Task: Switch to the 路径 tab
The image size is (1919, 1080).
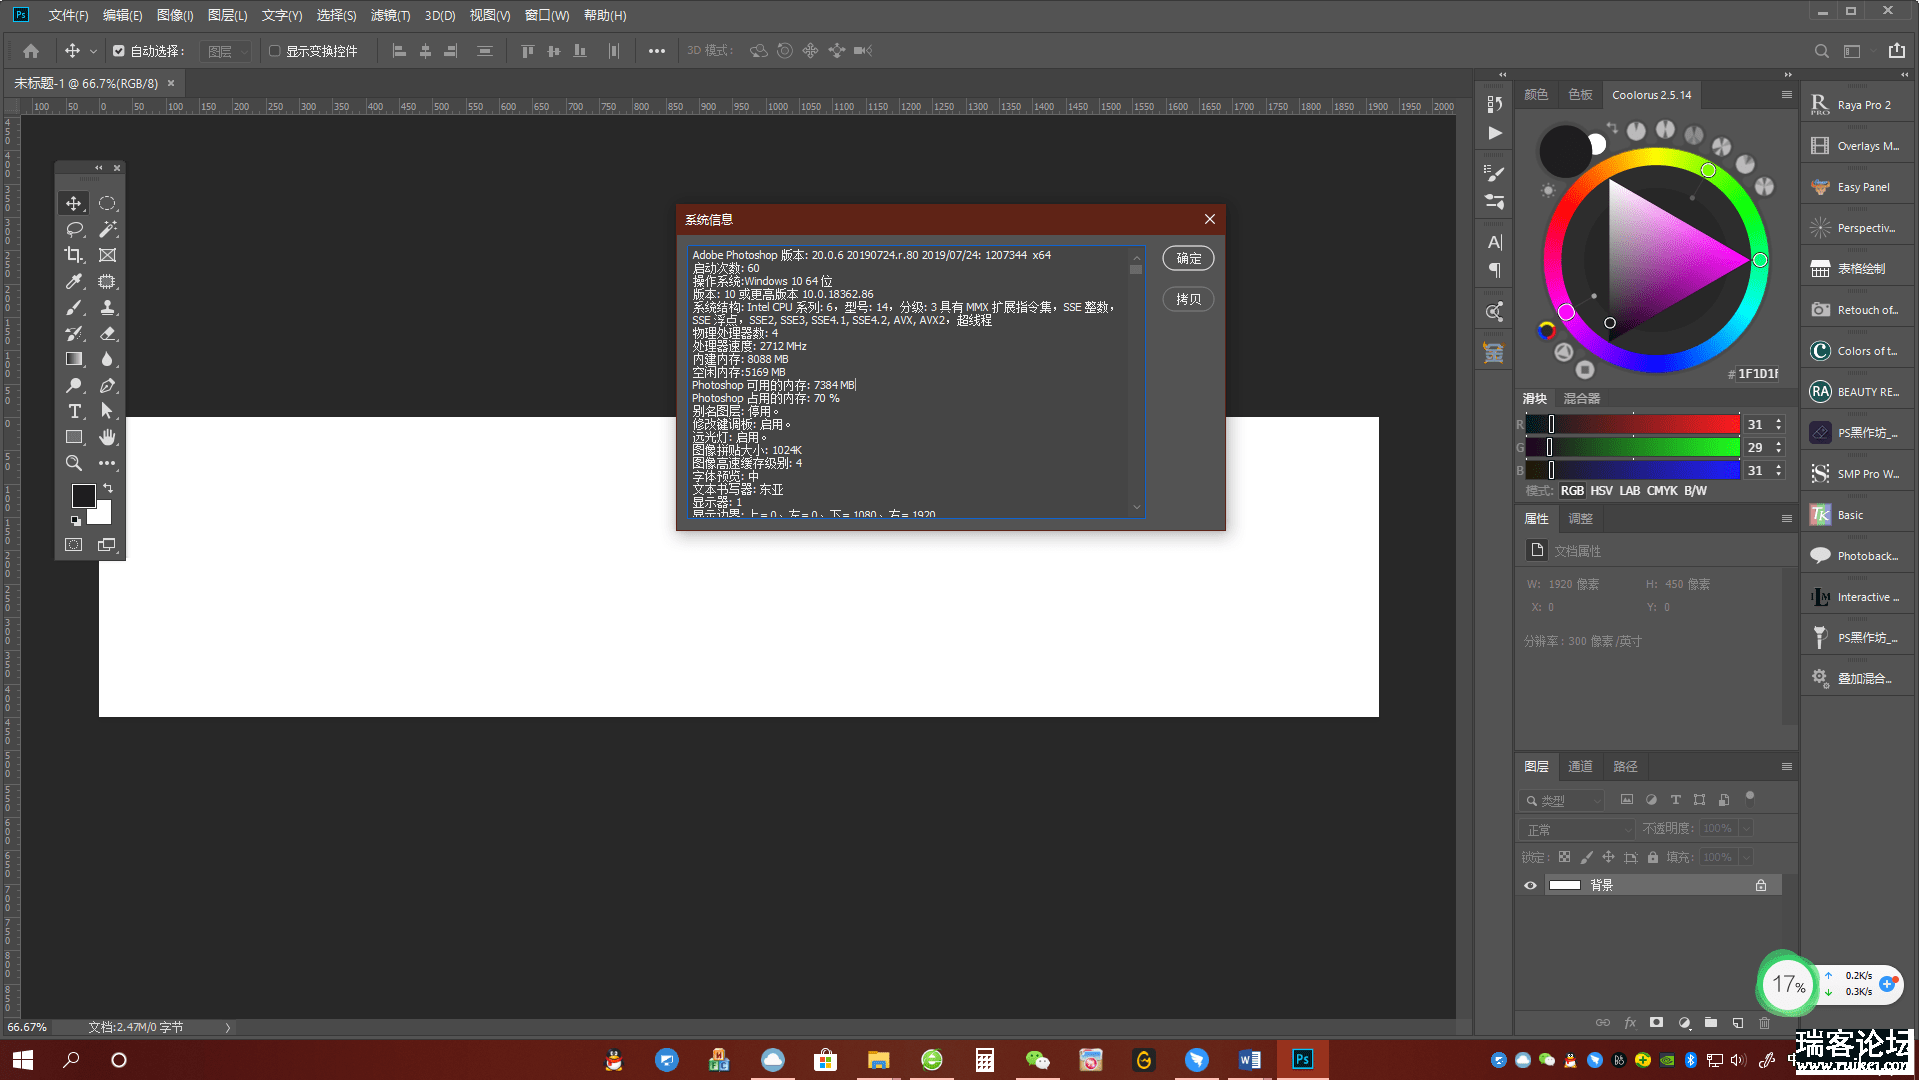Action: coord(1625,767)
